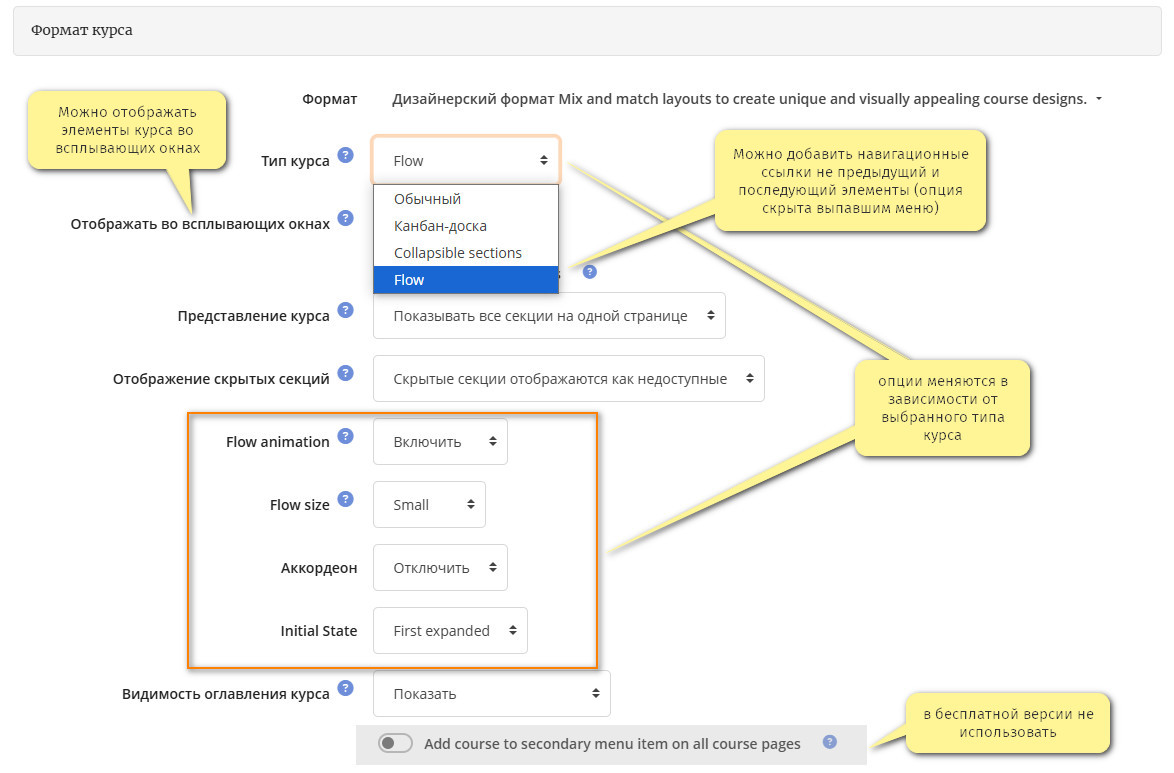
Task: Click the Initial State label
Action: pyautogui.click(x=319, y=631)
